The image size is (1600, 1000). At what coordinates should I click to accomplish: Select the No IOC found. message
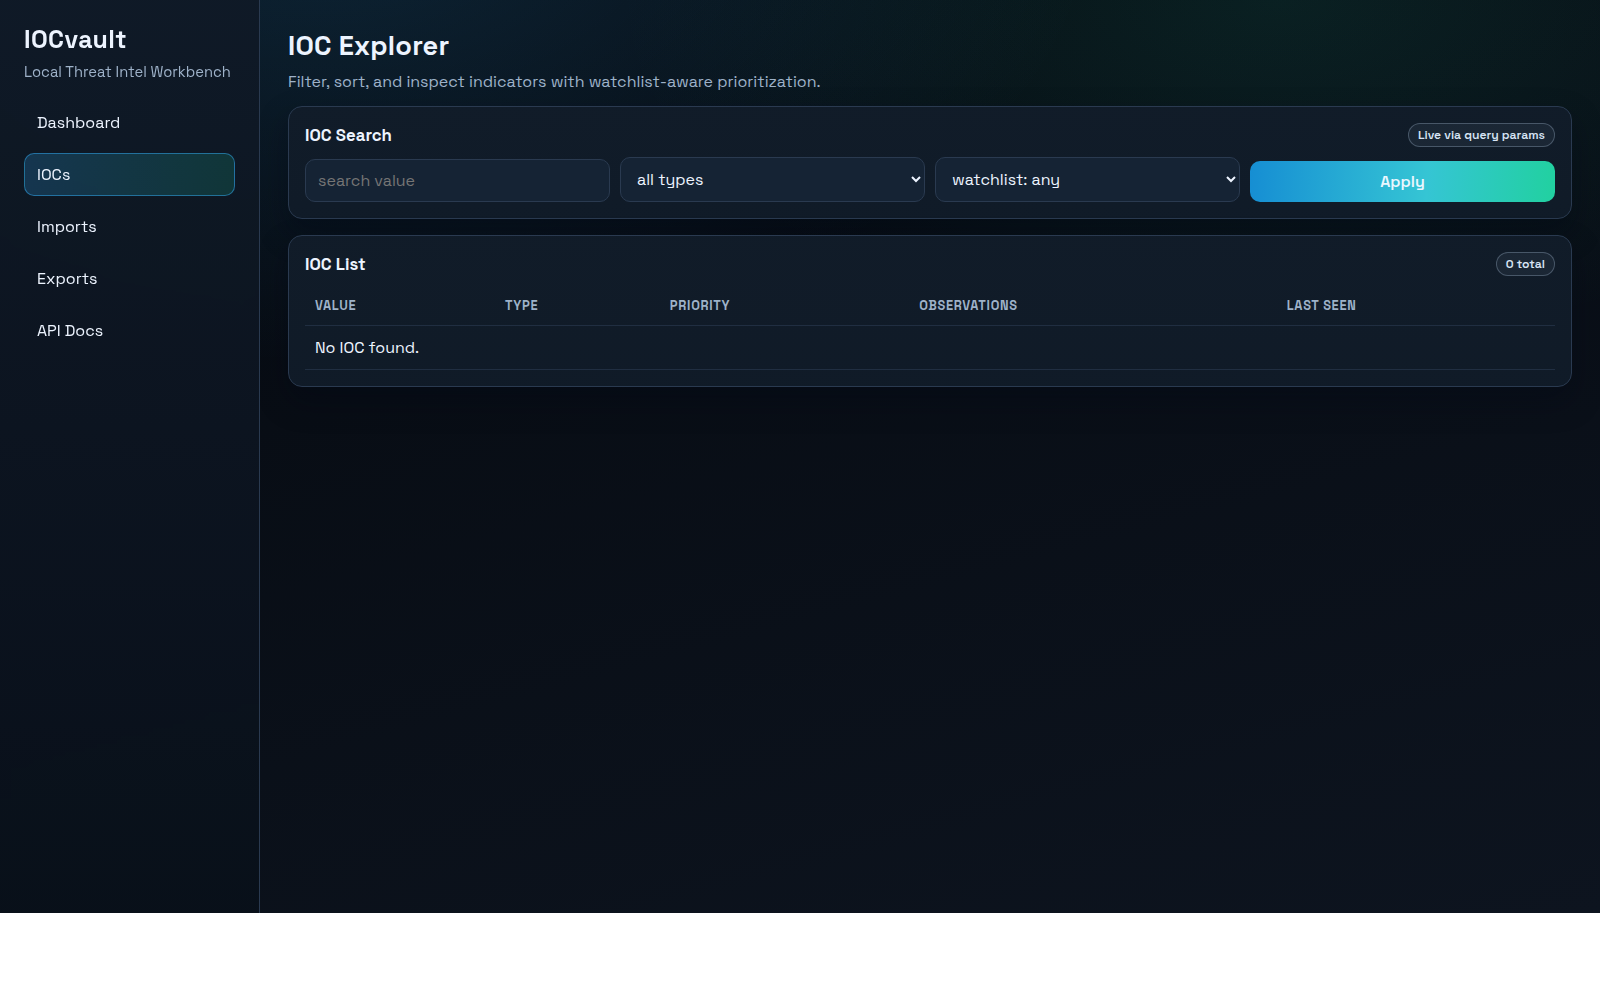(x=367, y=348)
